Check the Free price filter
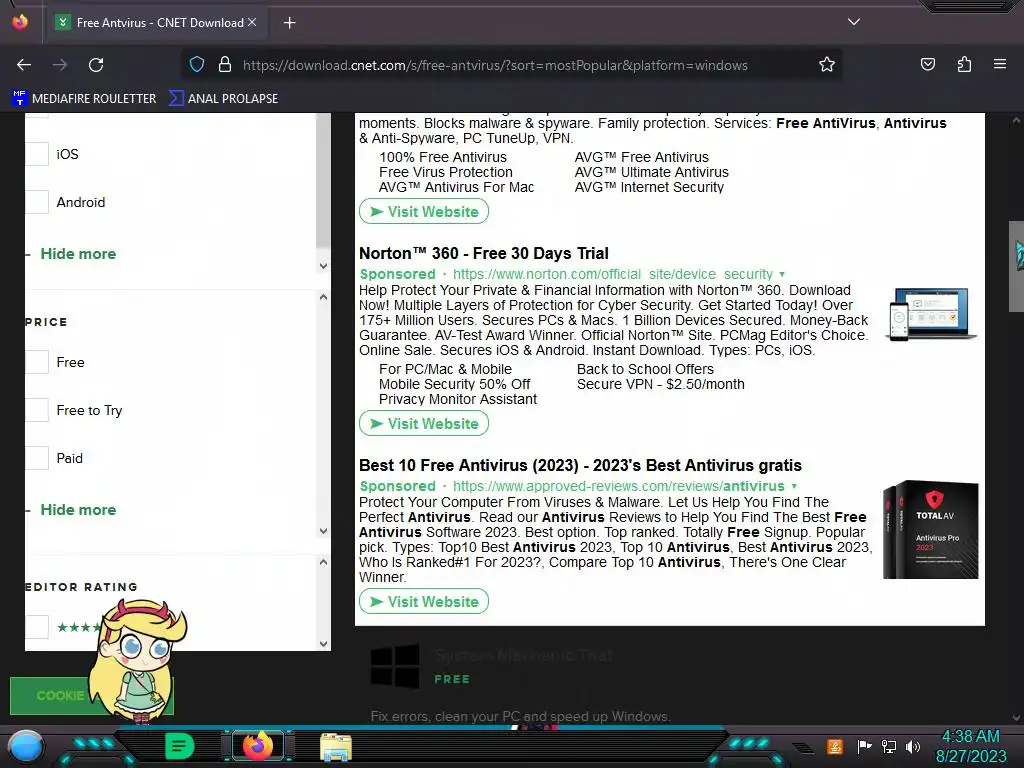 coord(37,362)
